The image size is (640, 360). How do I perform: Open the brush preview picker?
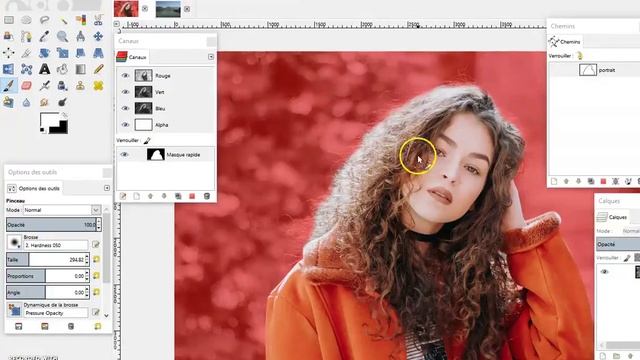[14, 242]
